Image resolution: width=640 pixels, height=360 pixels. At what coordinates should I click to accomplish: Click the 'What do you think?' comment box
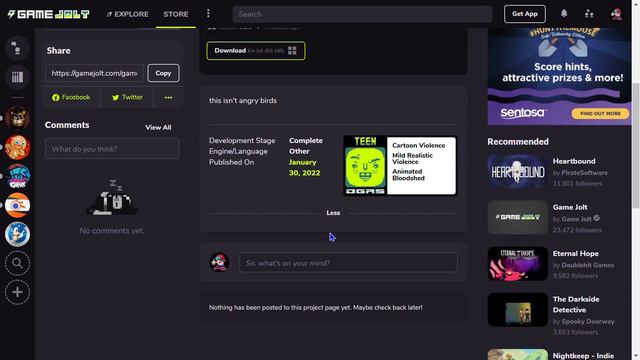point(112,149)
